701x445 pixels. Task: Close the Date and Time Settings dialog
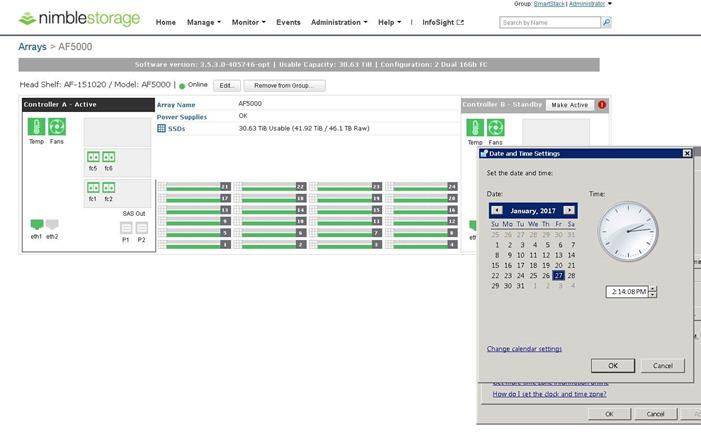click(x=687, y=153)
